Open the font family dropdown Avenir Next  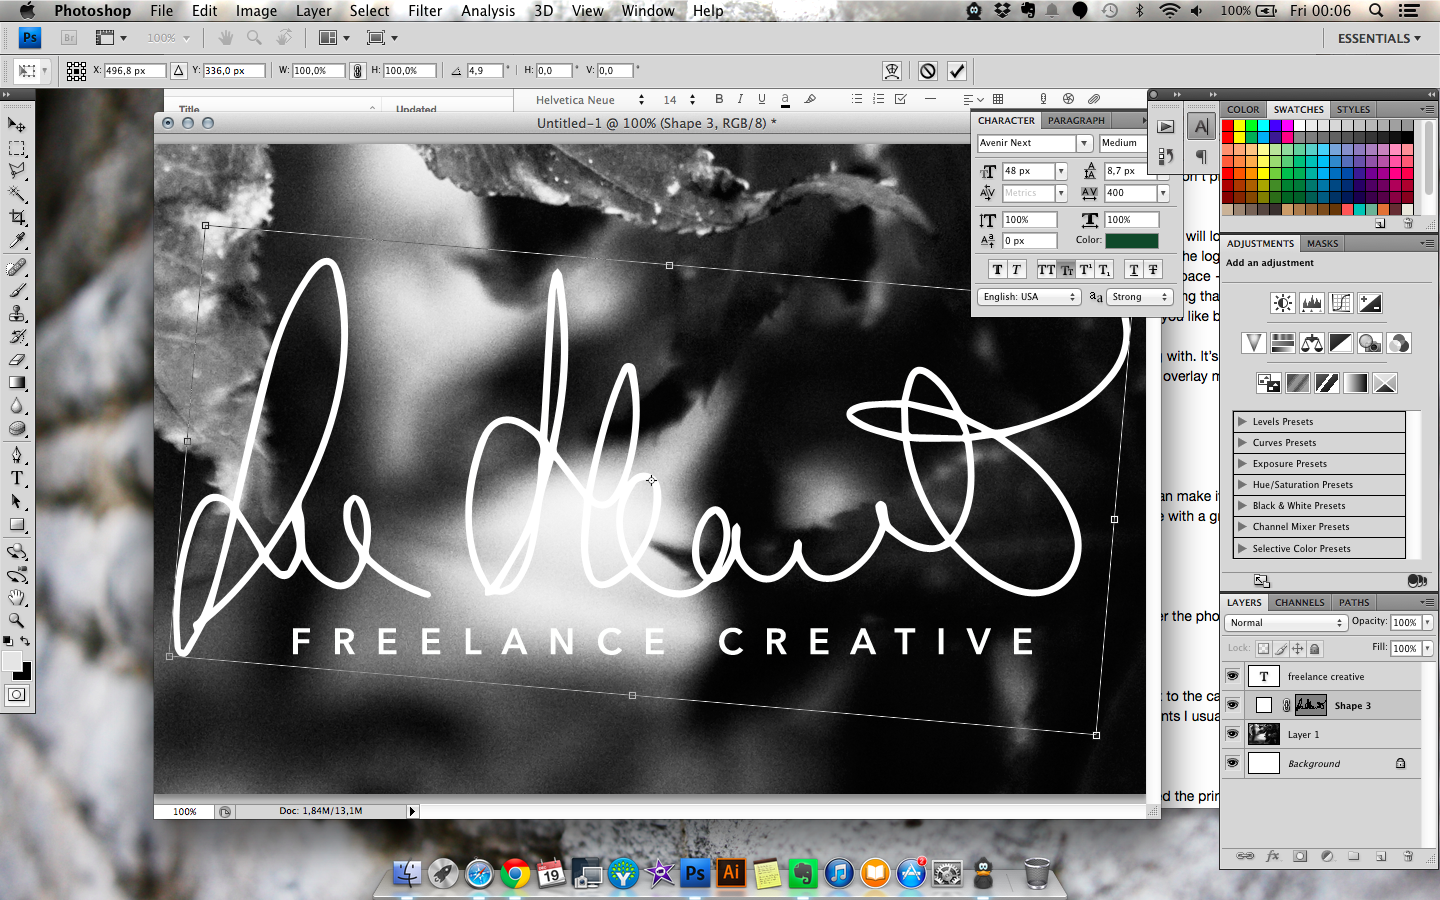1084,143
